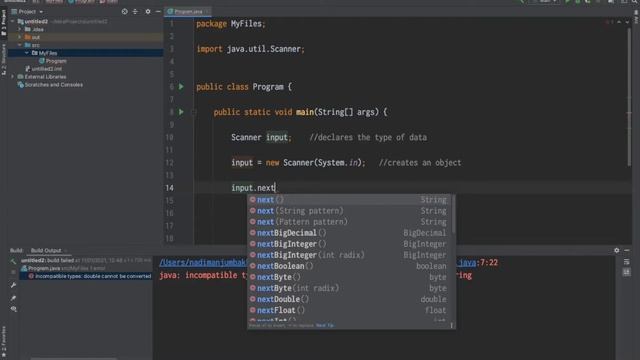Viewport: 640px width, 360px height.
Task: Click the pin tab icon in Build panel
Action: [x=13, y=298]
